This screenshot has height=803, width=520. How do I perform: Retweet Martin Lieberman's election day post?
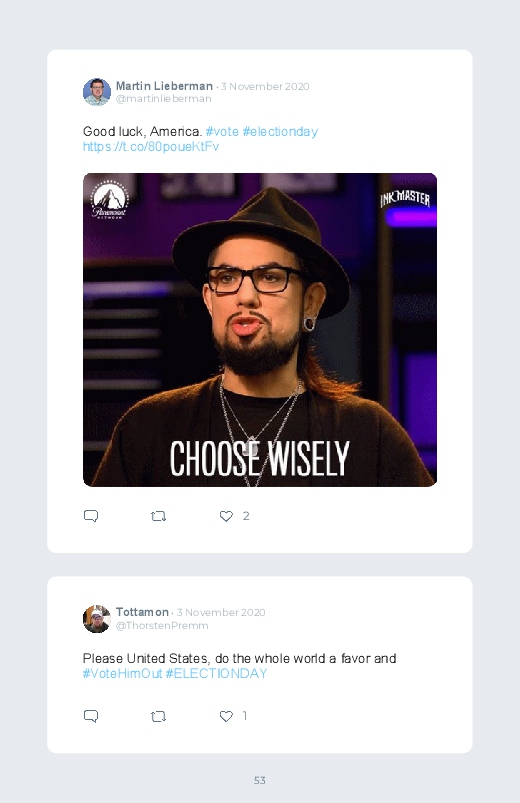(x=158, y=516)
